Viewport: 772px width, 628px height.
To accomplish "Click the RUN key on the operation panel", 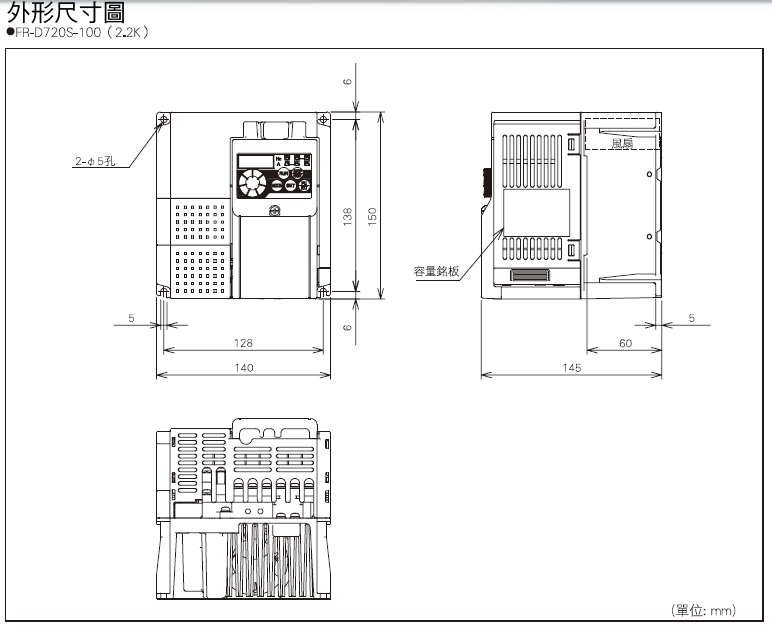I will (284, 173).
